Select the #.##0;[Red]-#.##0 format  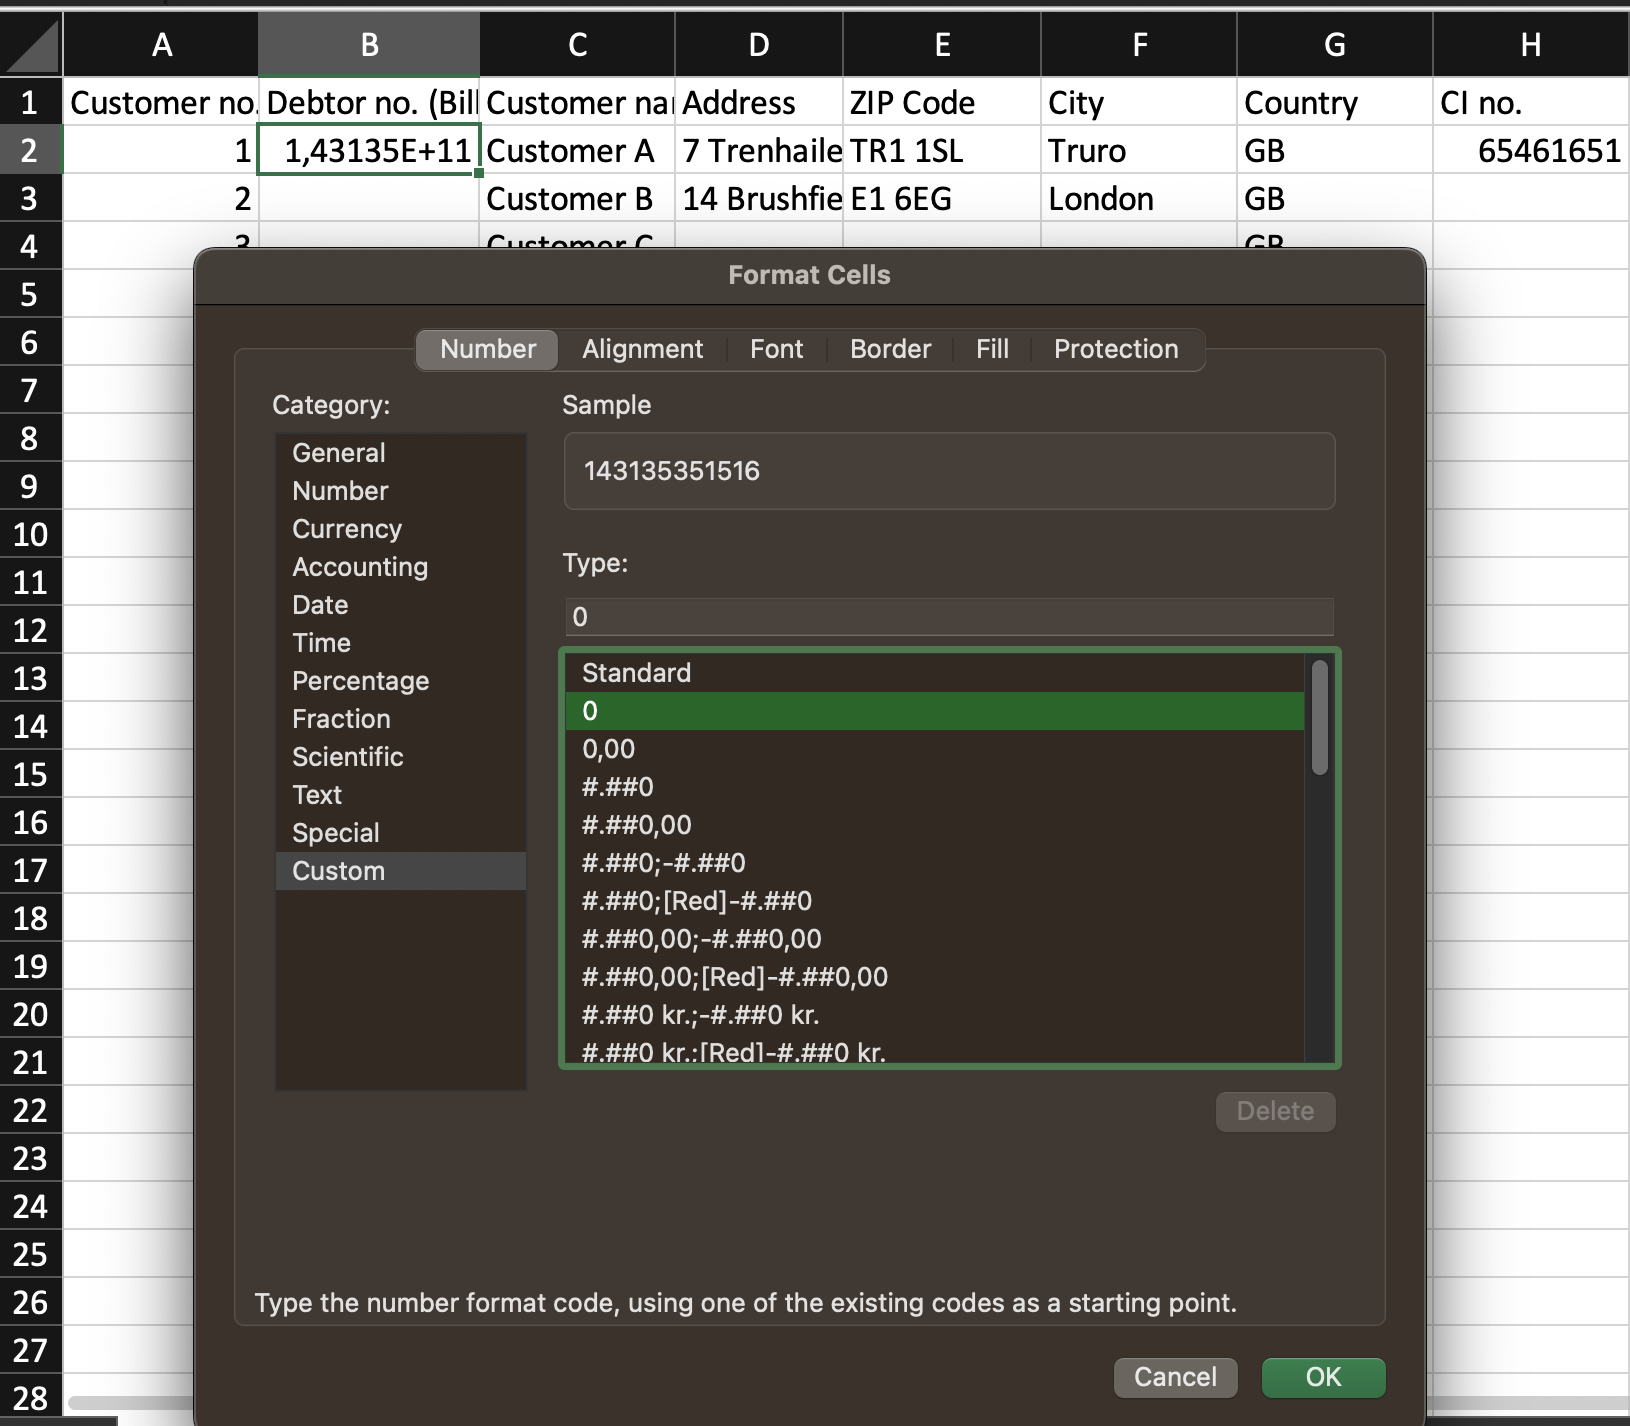696,901
